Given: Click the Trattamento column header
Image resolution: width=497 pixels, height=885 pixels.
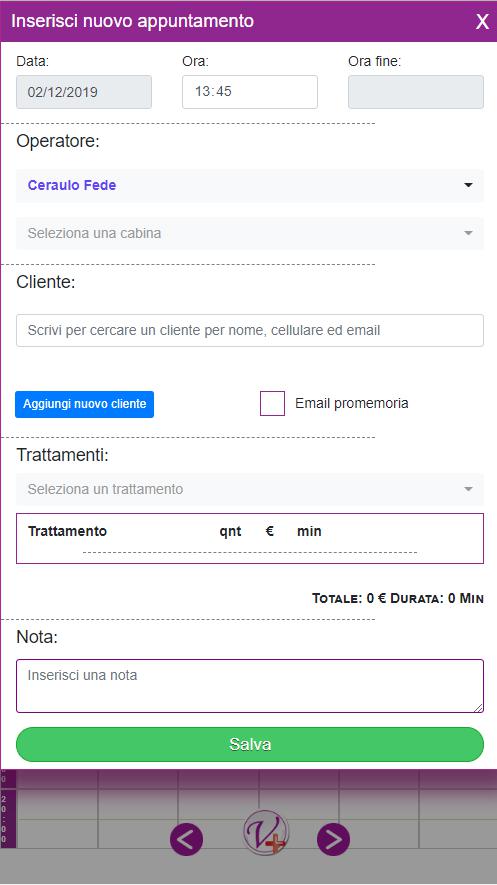Looking at the screenshot, I should (x=67, y=531).
